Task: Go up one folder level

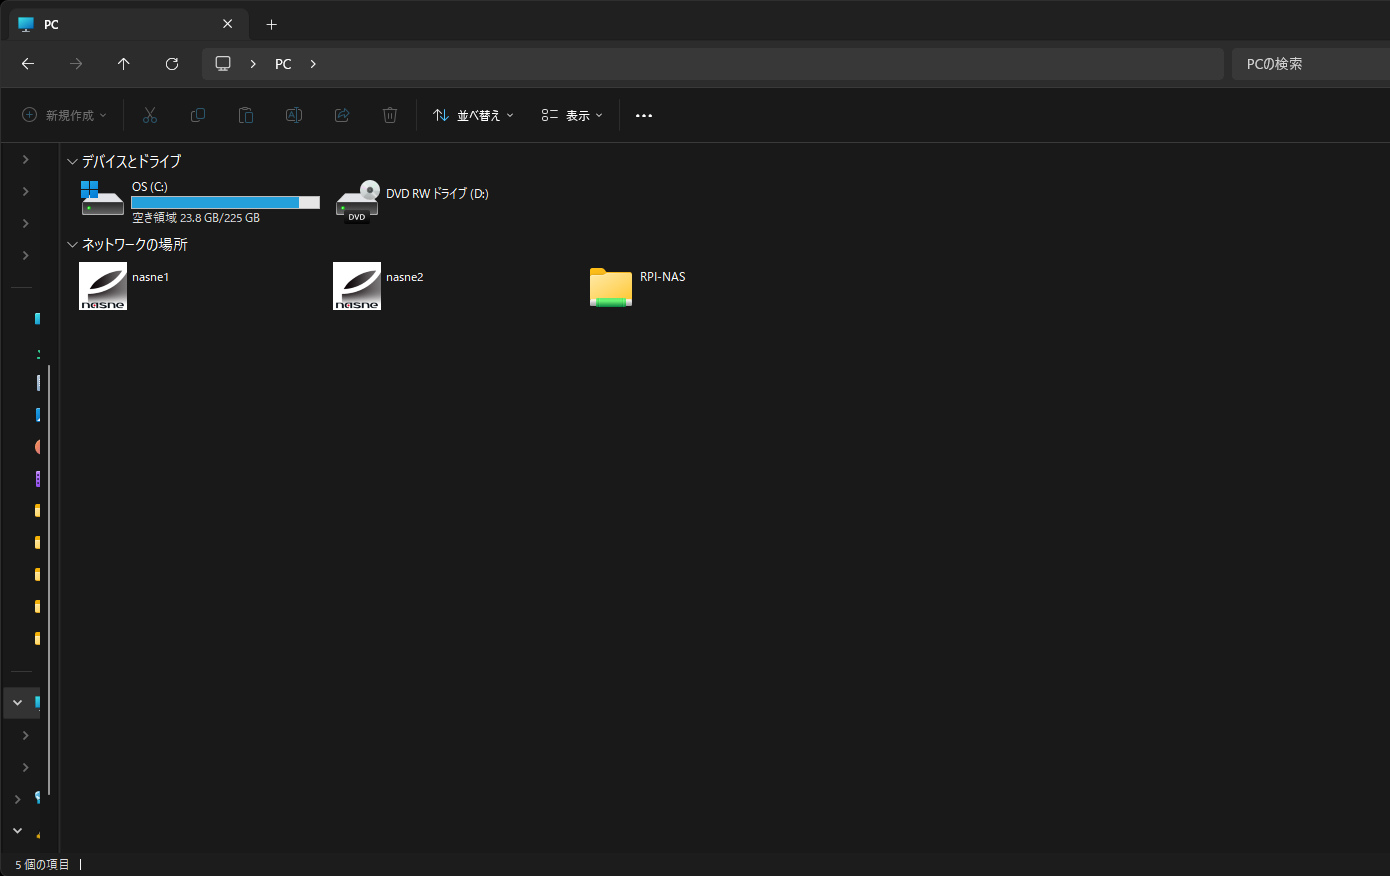Action: tap(124, 64)
